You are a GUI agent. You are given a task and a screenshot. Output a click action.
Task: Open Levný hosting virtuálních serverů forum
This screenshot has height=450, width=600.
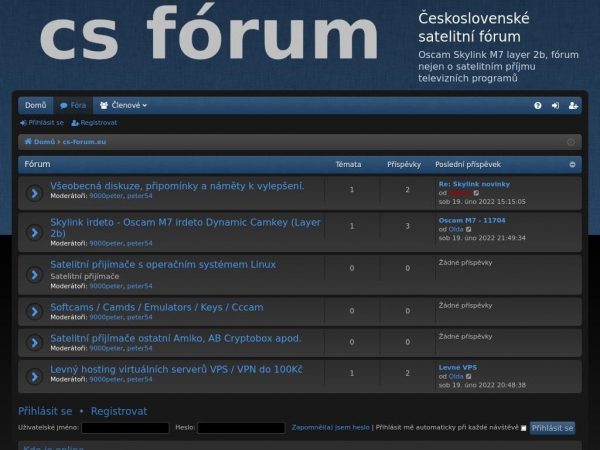[x=176, y=369]
